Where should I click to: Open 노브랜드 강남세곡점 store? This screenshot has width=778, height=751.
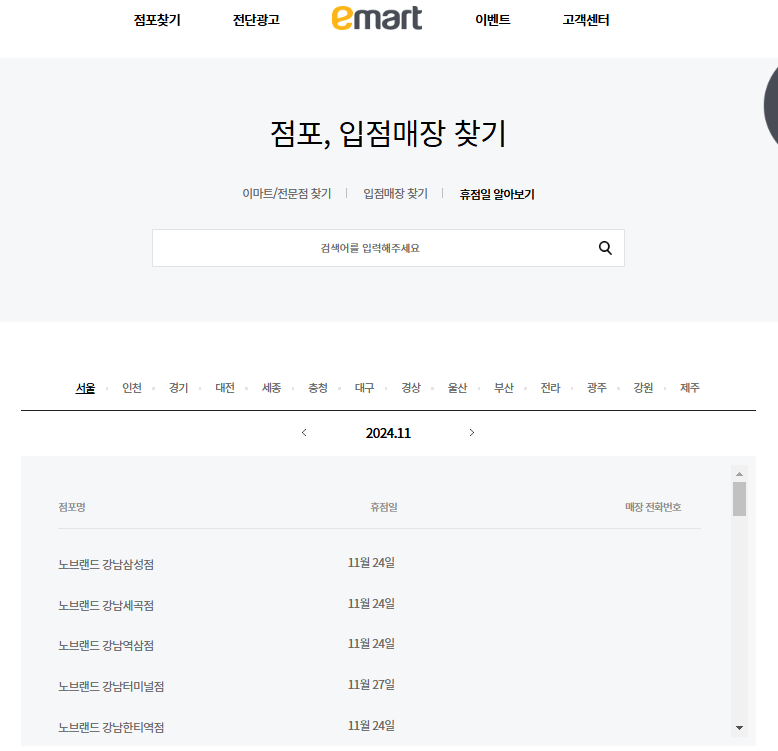106,606
